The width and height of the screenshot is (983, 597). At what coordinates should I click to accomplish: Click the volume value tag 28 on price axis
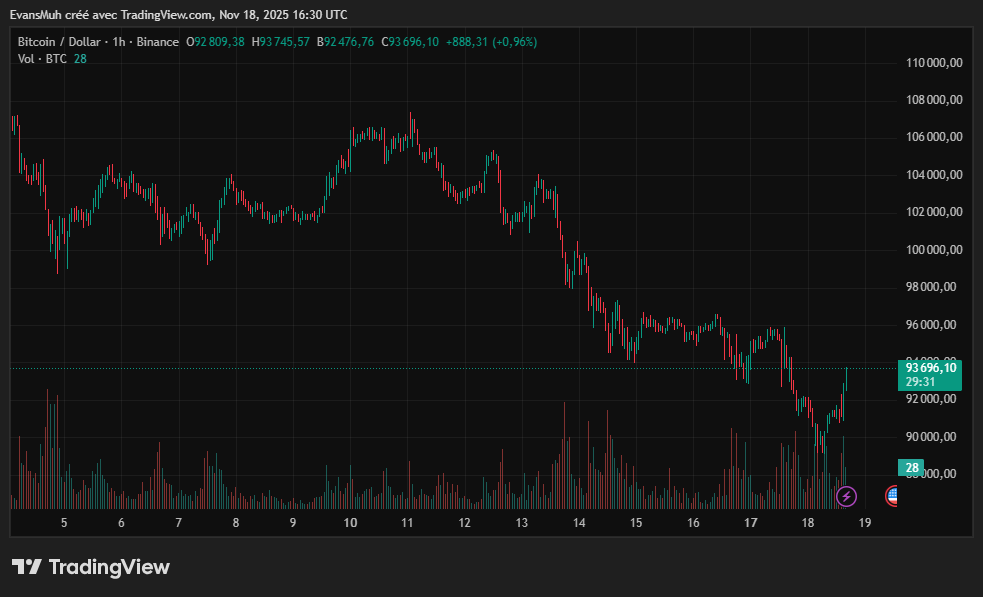click(912, 468)
